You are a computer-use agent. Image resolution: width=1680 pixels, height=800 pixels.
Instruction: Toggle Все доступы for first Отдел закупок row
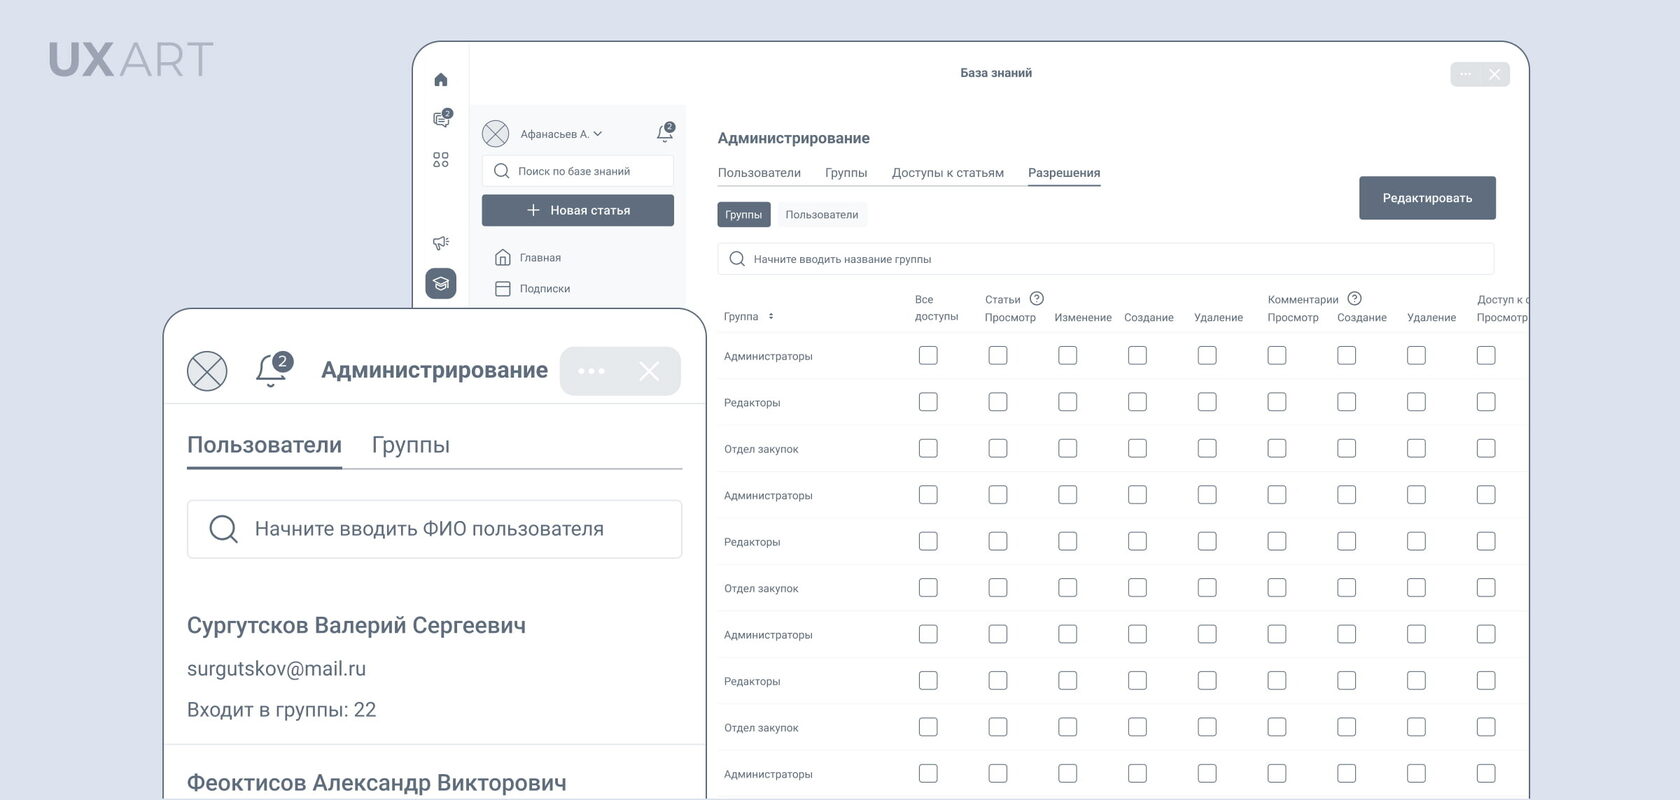tap(929, 448)
